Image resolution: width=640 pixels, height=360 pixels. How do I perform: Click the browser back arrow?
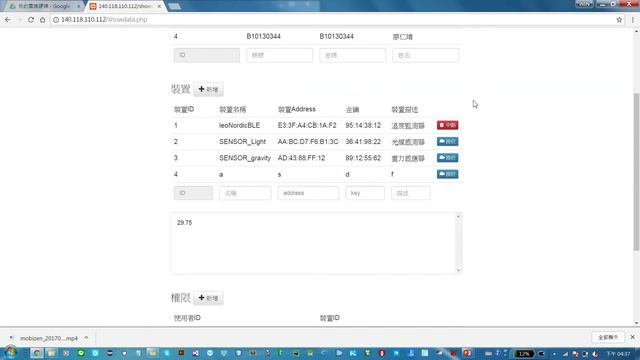(8, 20)
